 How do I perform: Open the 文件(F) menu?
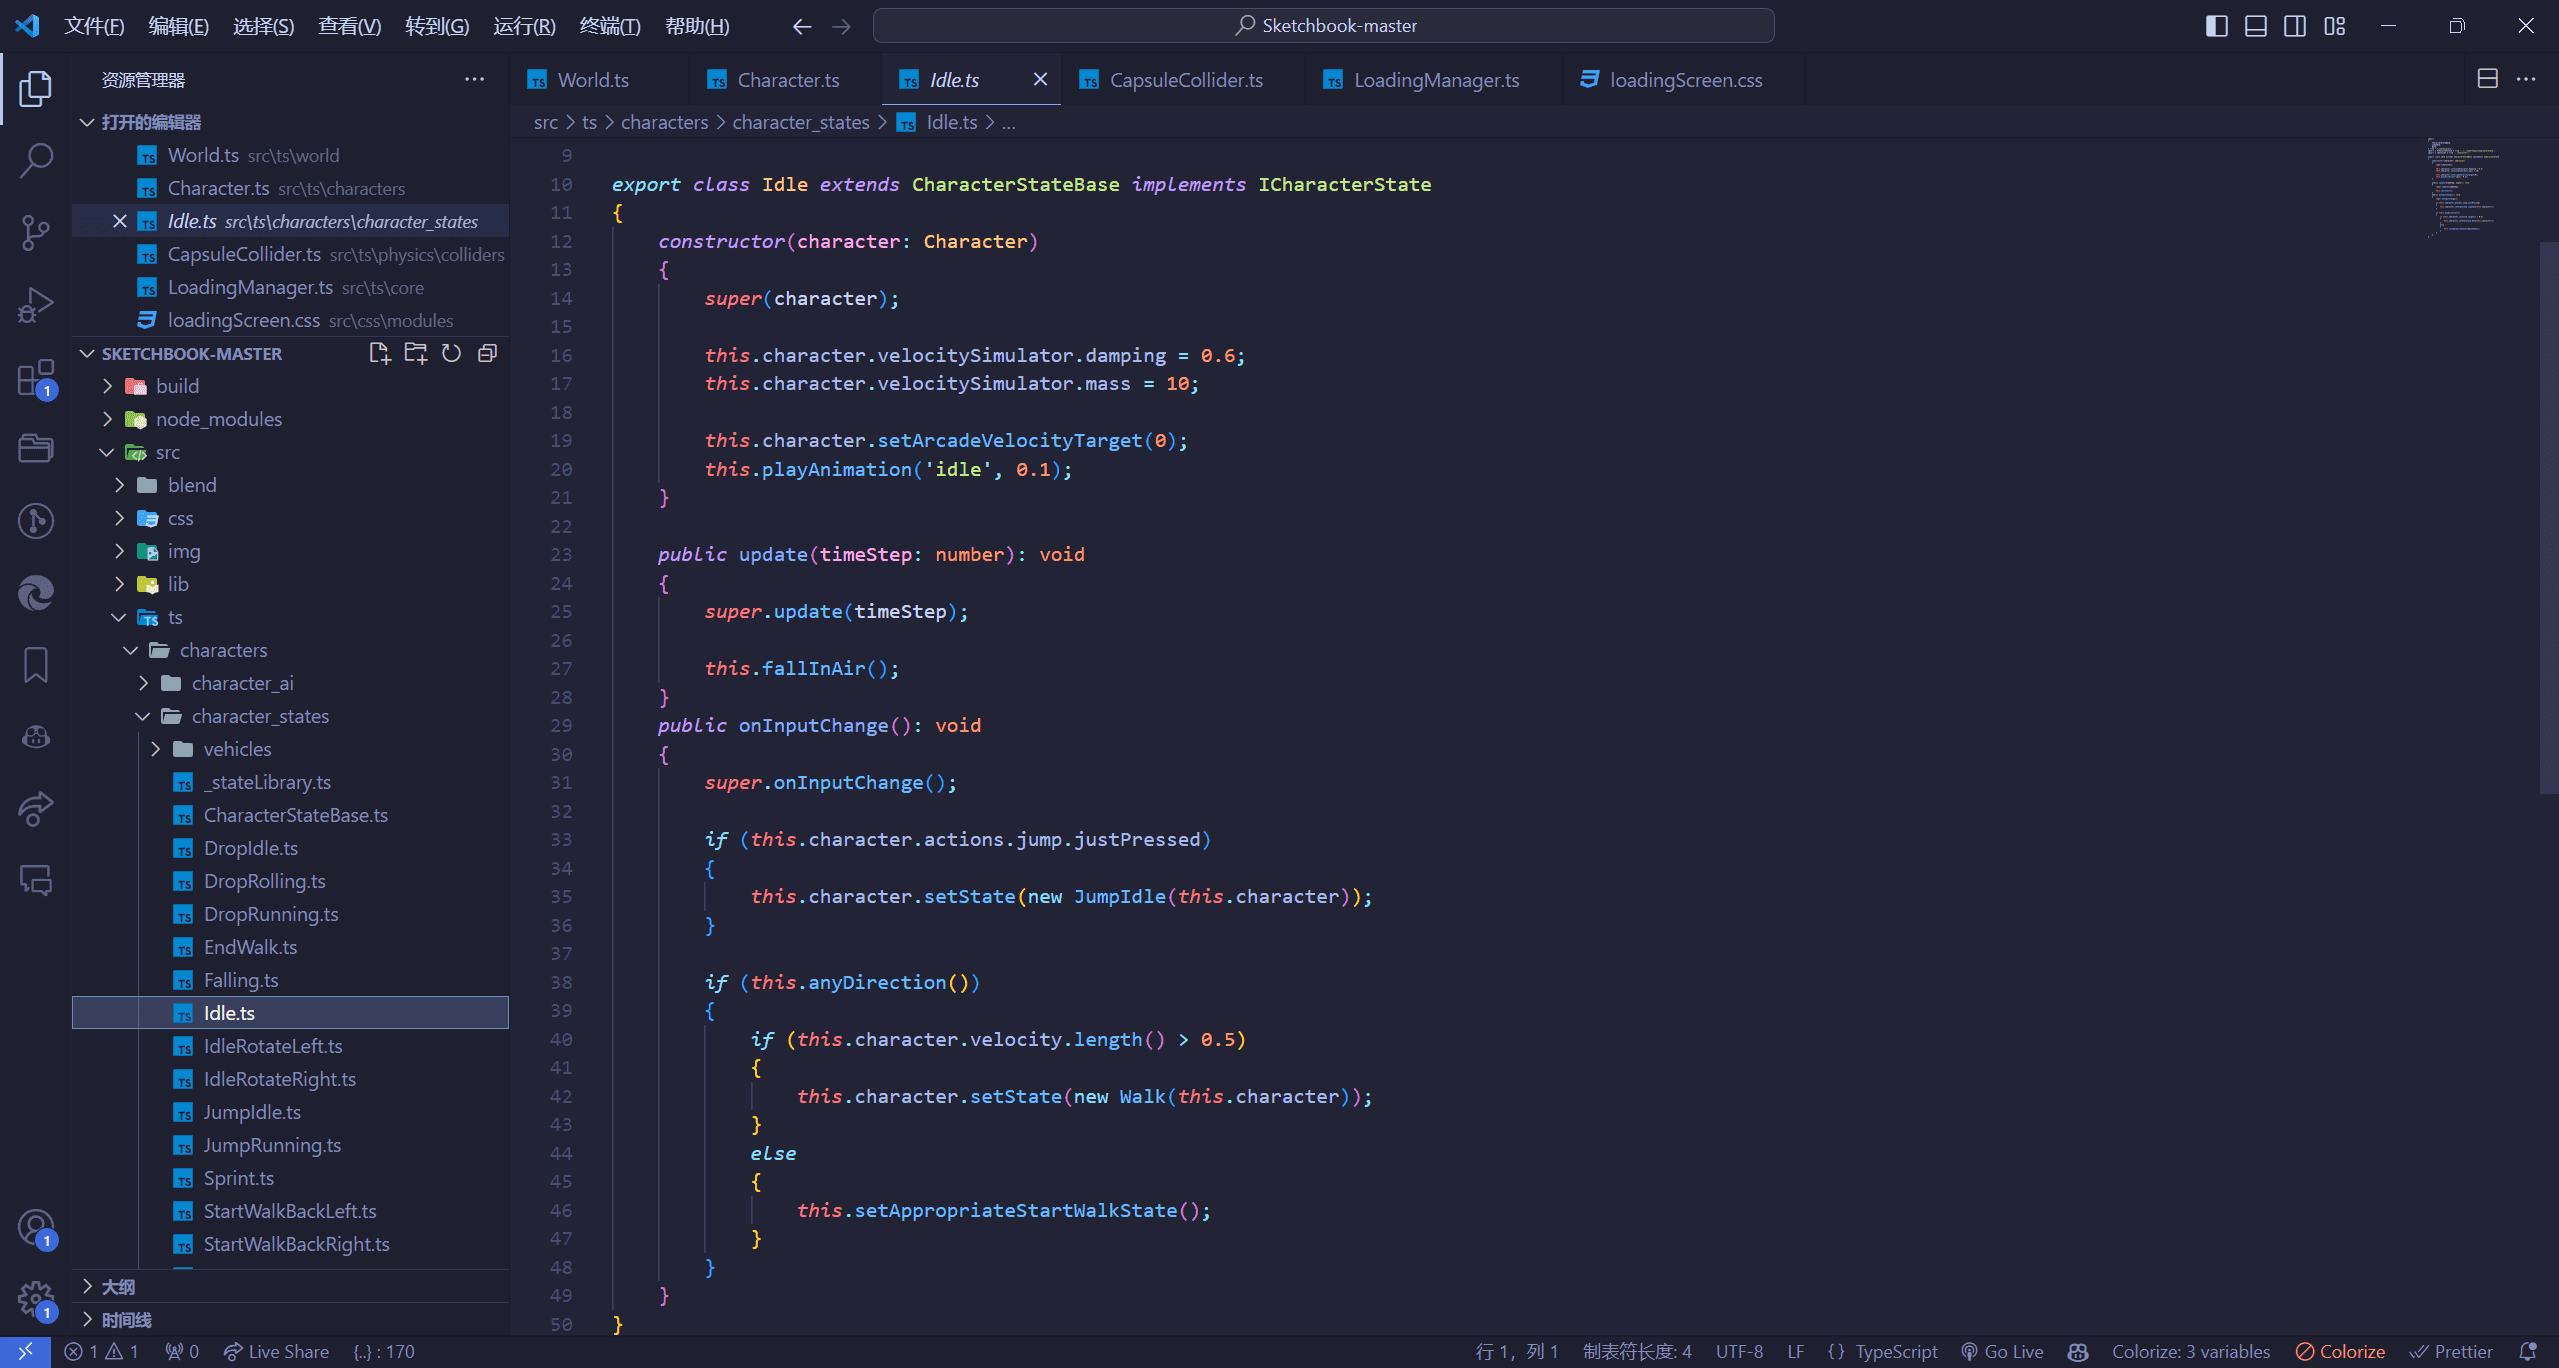click(94, 26)
